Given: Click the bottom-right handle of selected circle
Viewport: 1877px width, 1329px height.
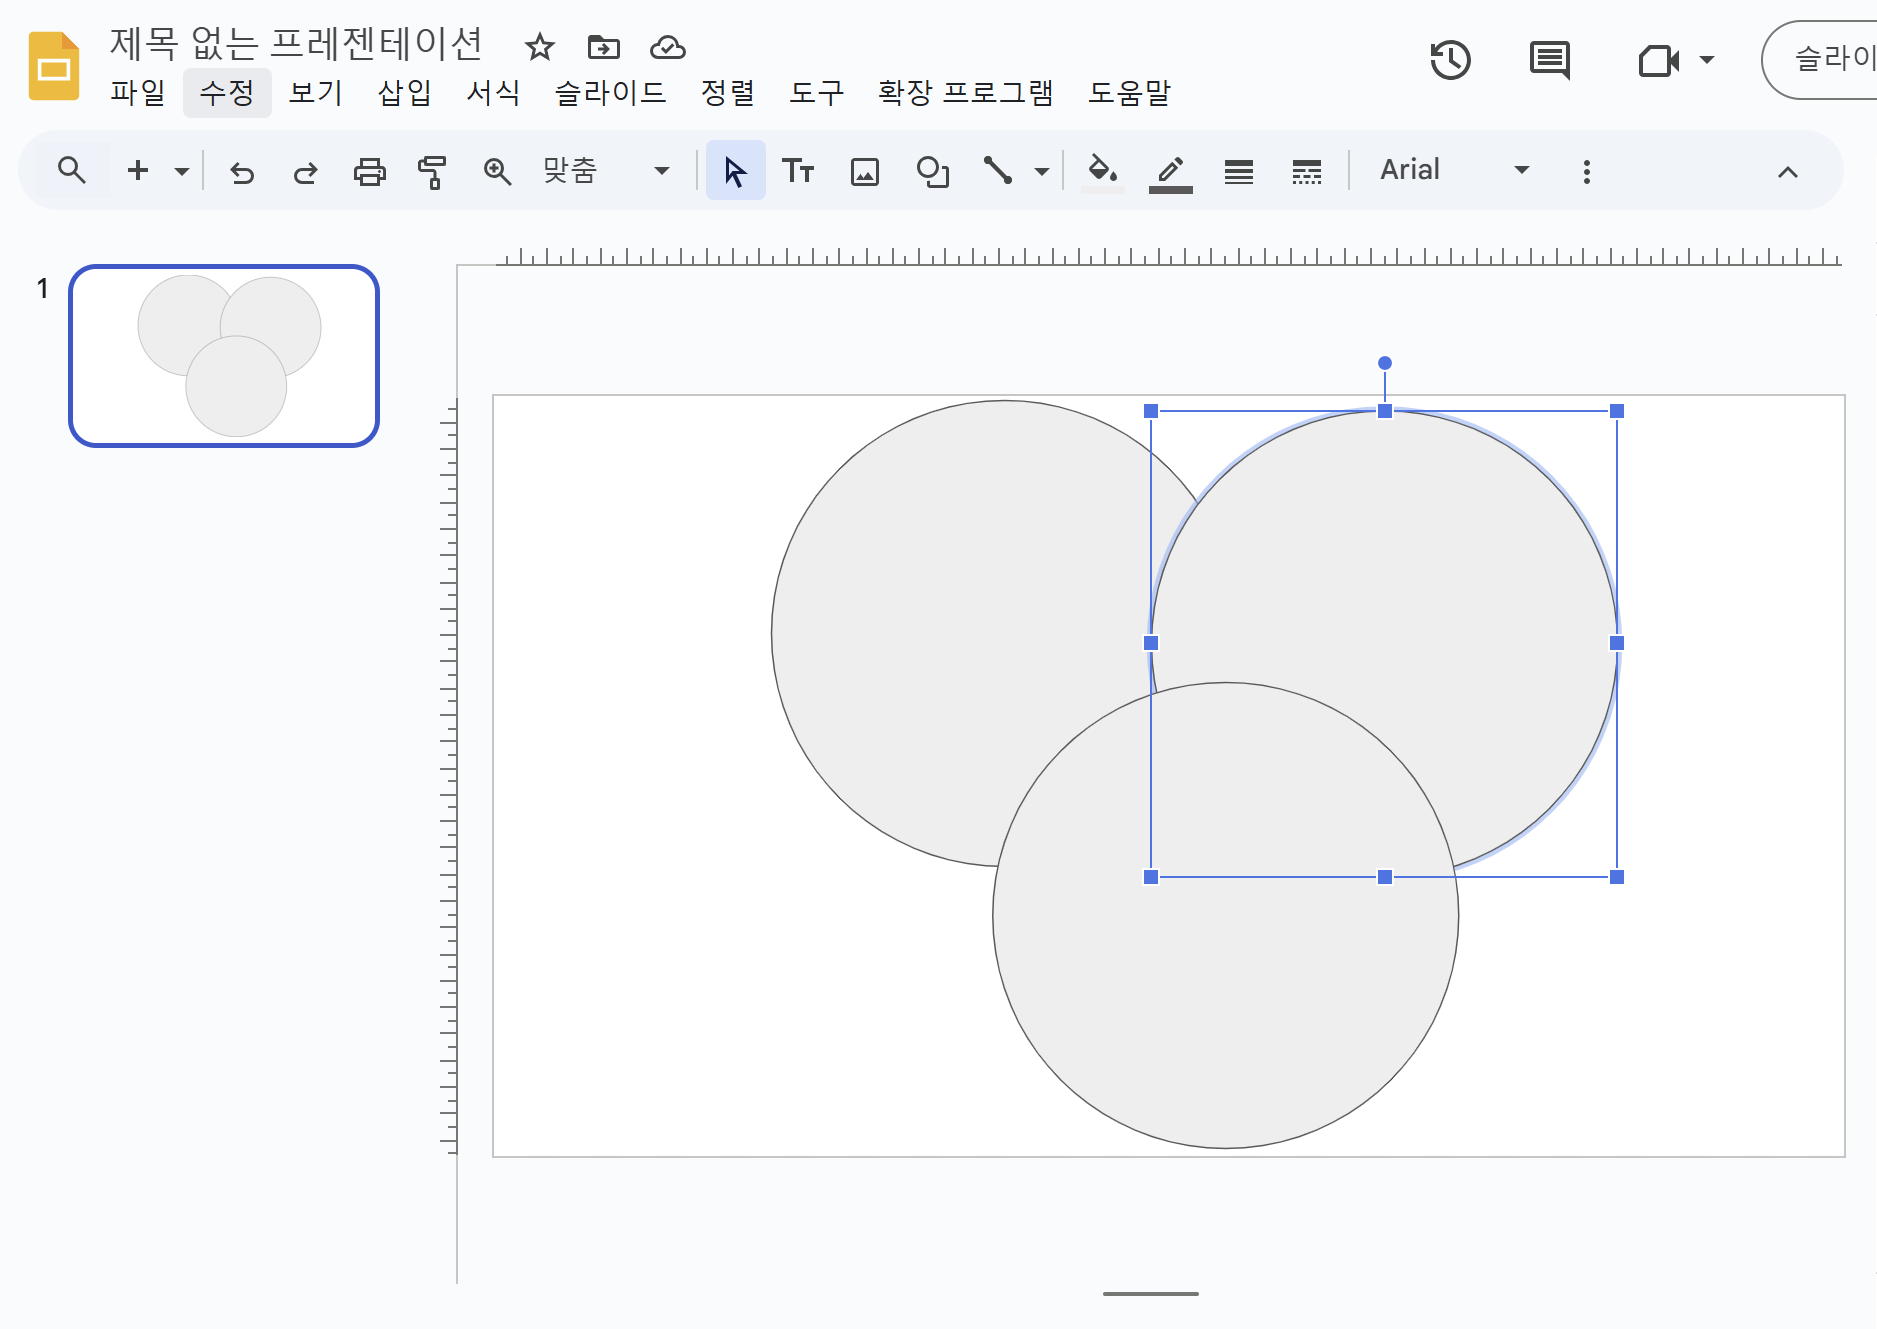Looking at the screenshot, I should coord(1617,877).
